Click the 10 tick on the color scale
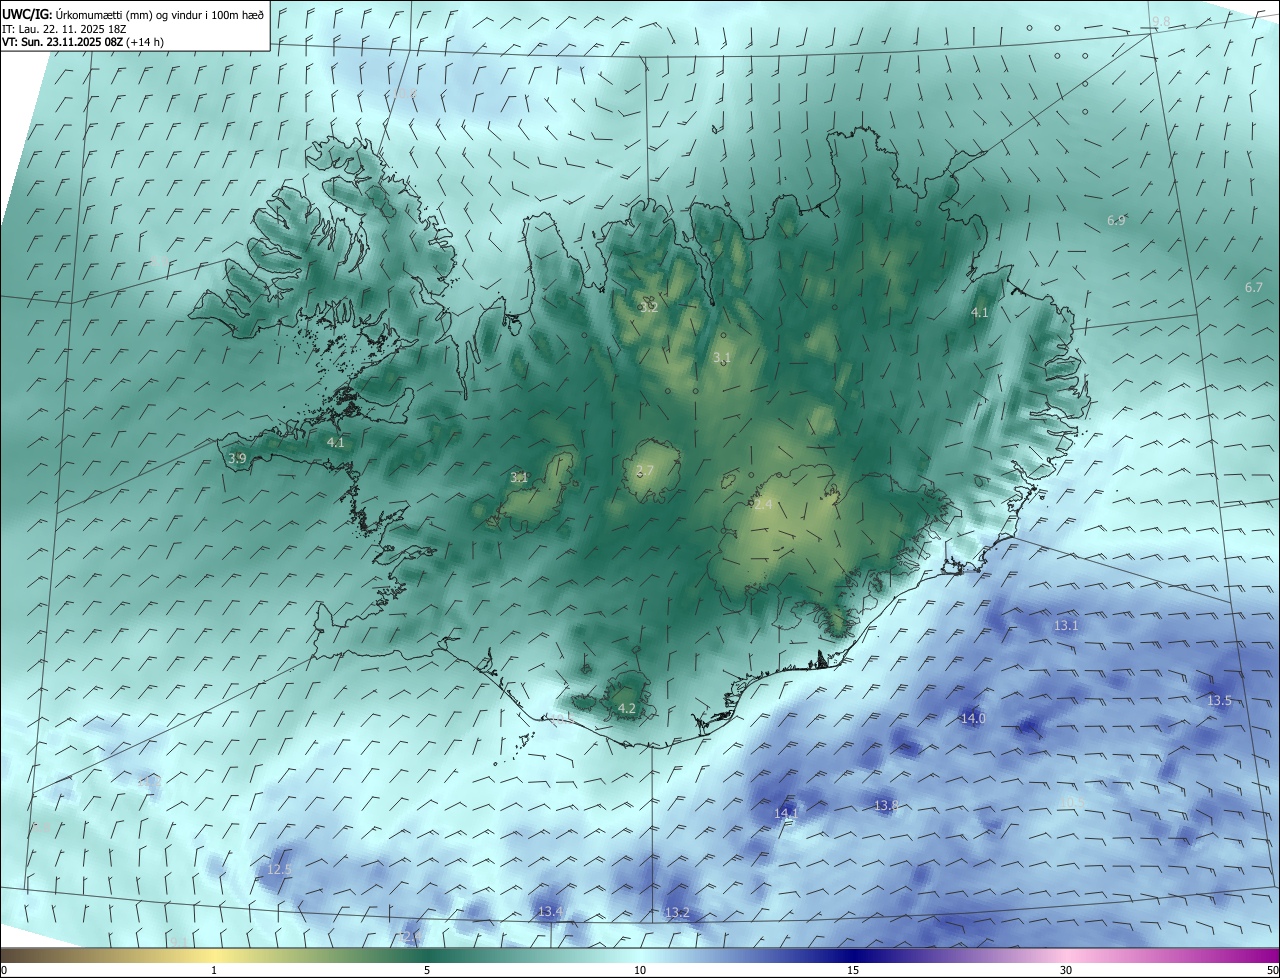 click(640, 970)
